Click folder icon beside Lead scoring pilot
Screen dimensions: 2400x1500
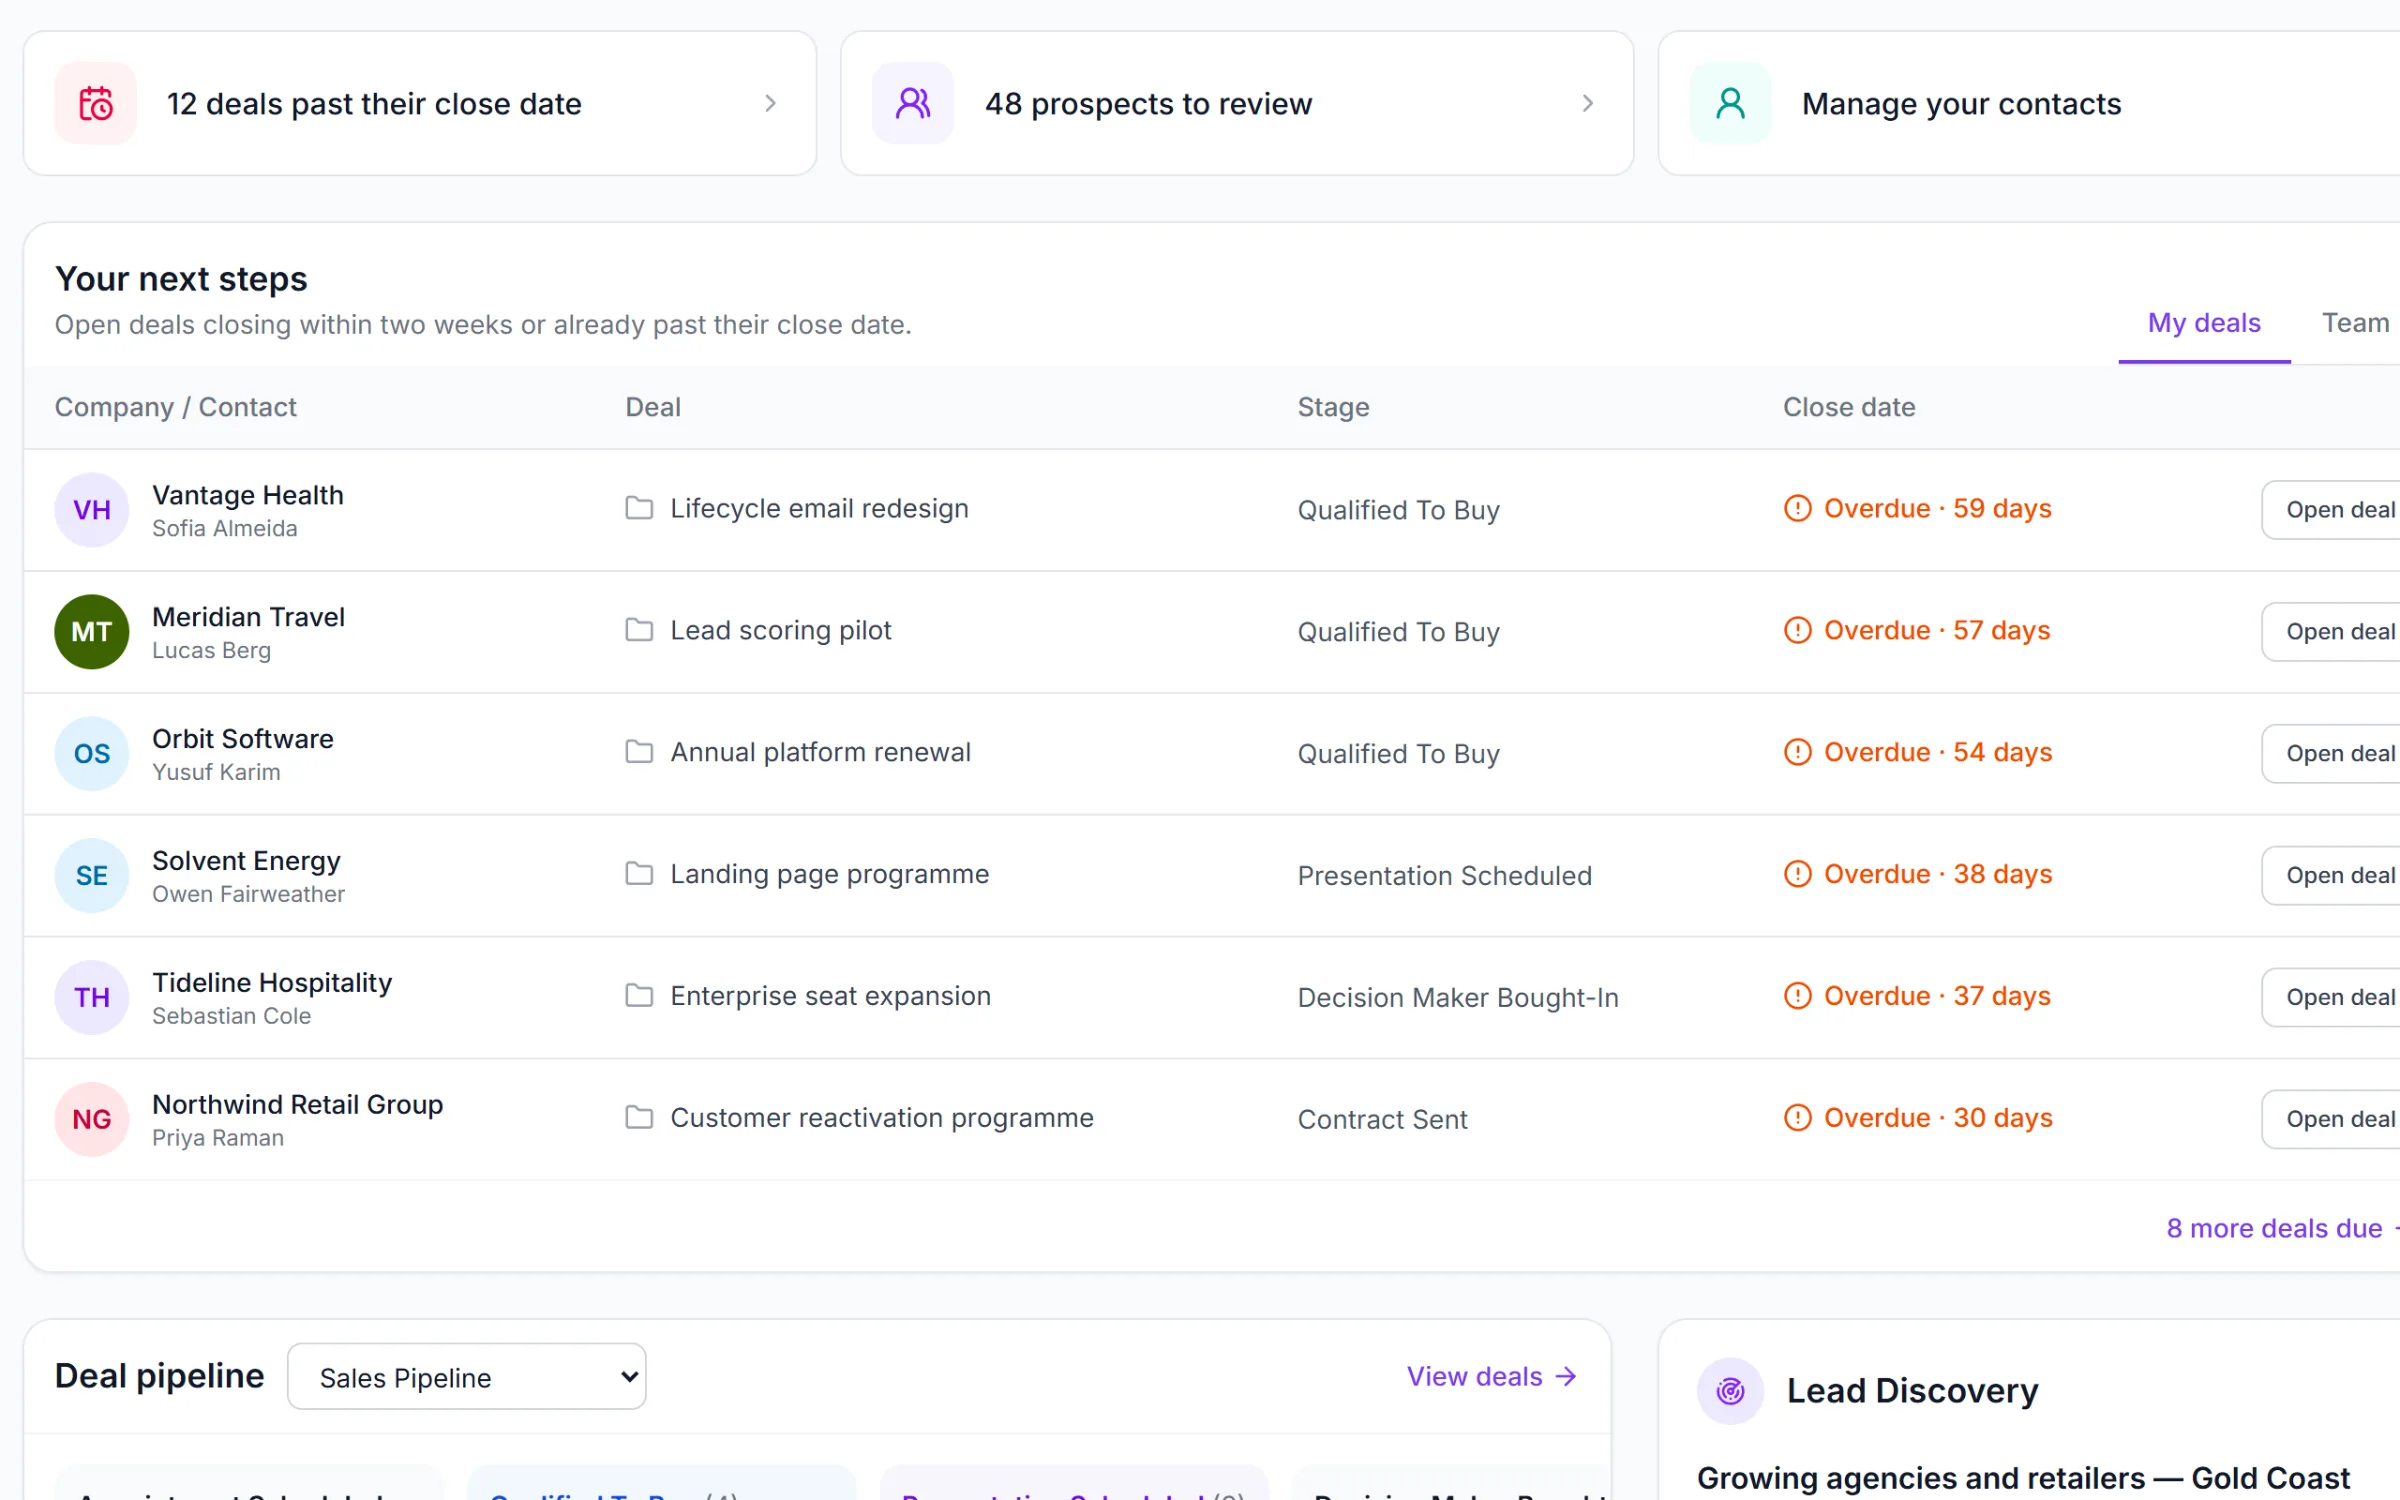639,630
